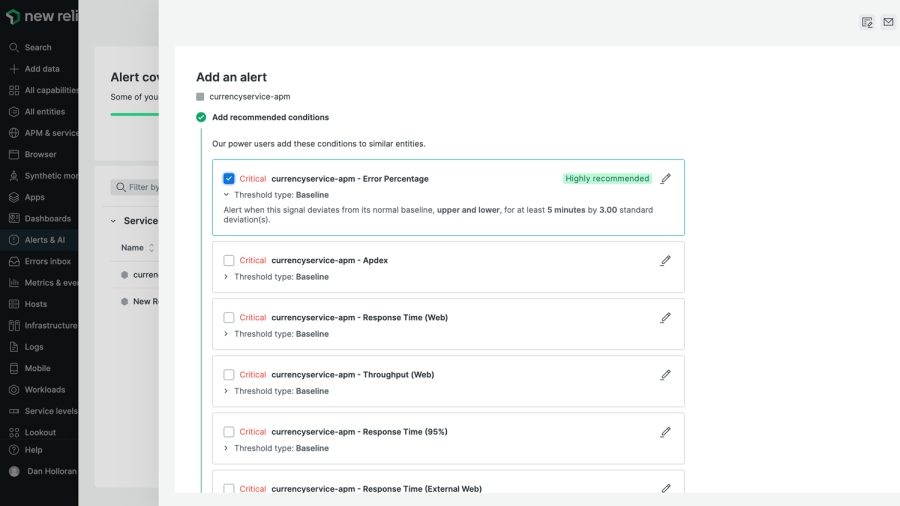900x506 pixels.
Task: Open the Dan Holloran user menu
Action: click(x=50, y=471)
